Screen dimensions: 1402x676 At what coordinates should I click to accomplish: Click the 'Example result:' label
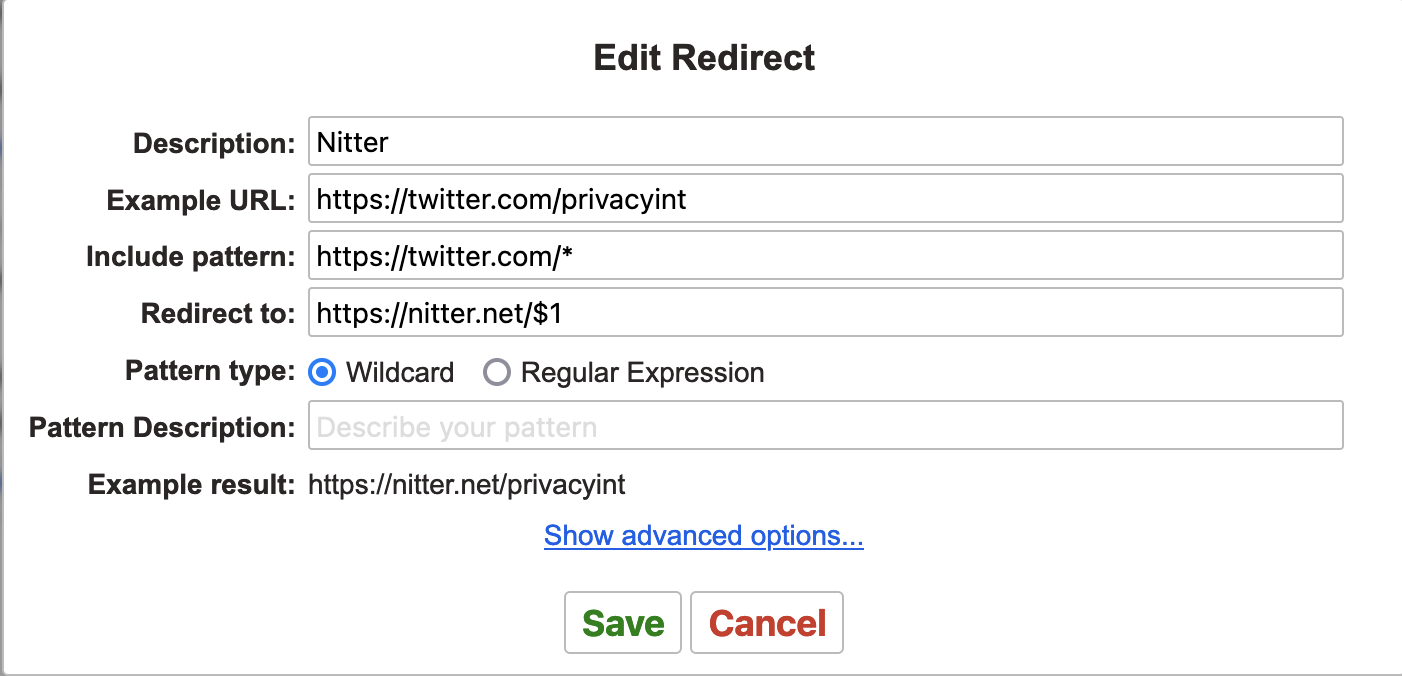click(191, 485)
